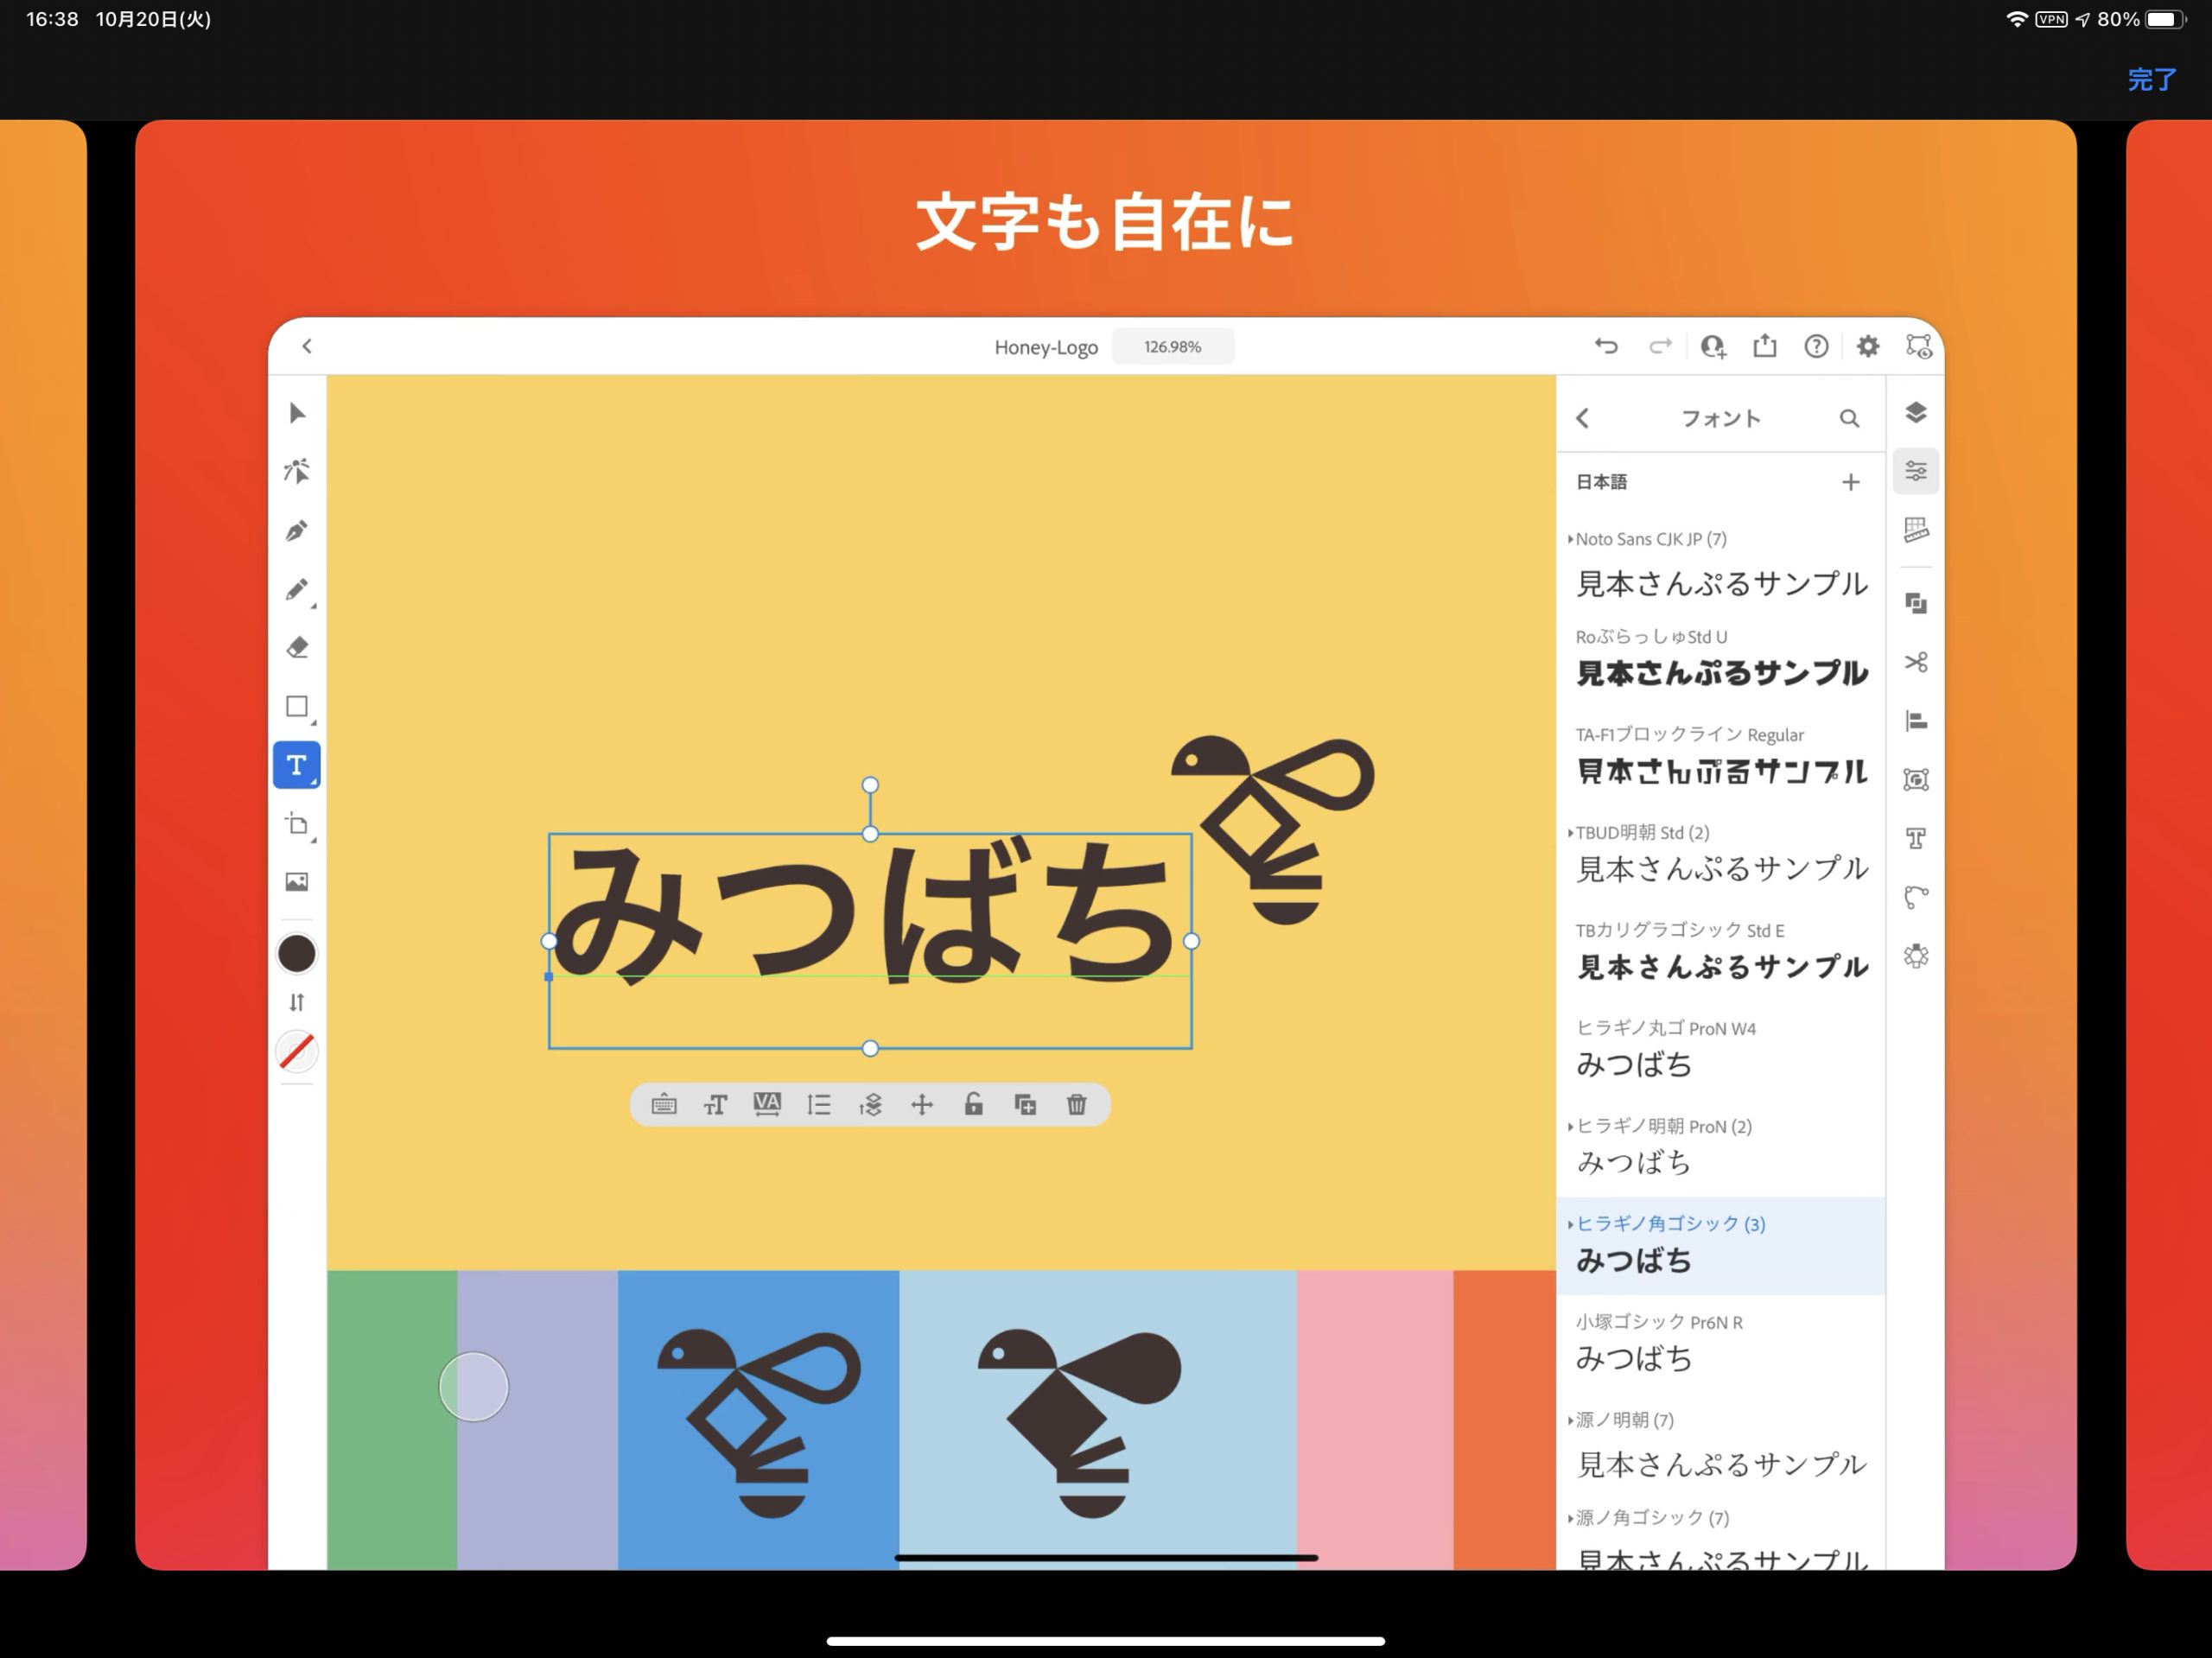
Task: Click the Share export icon
Action: (1765, 346)
